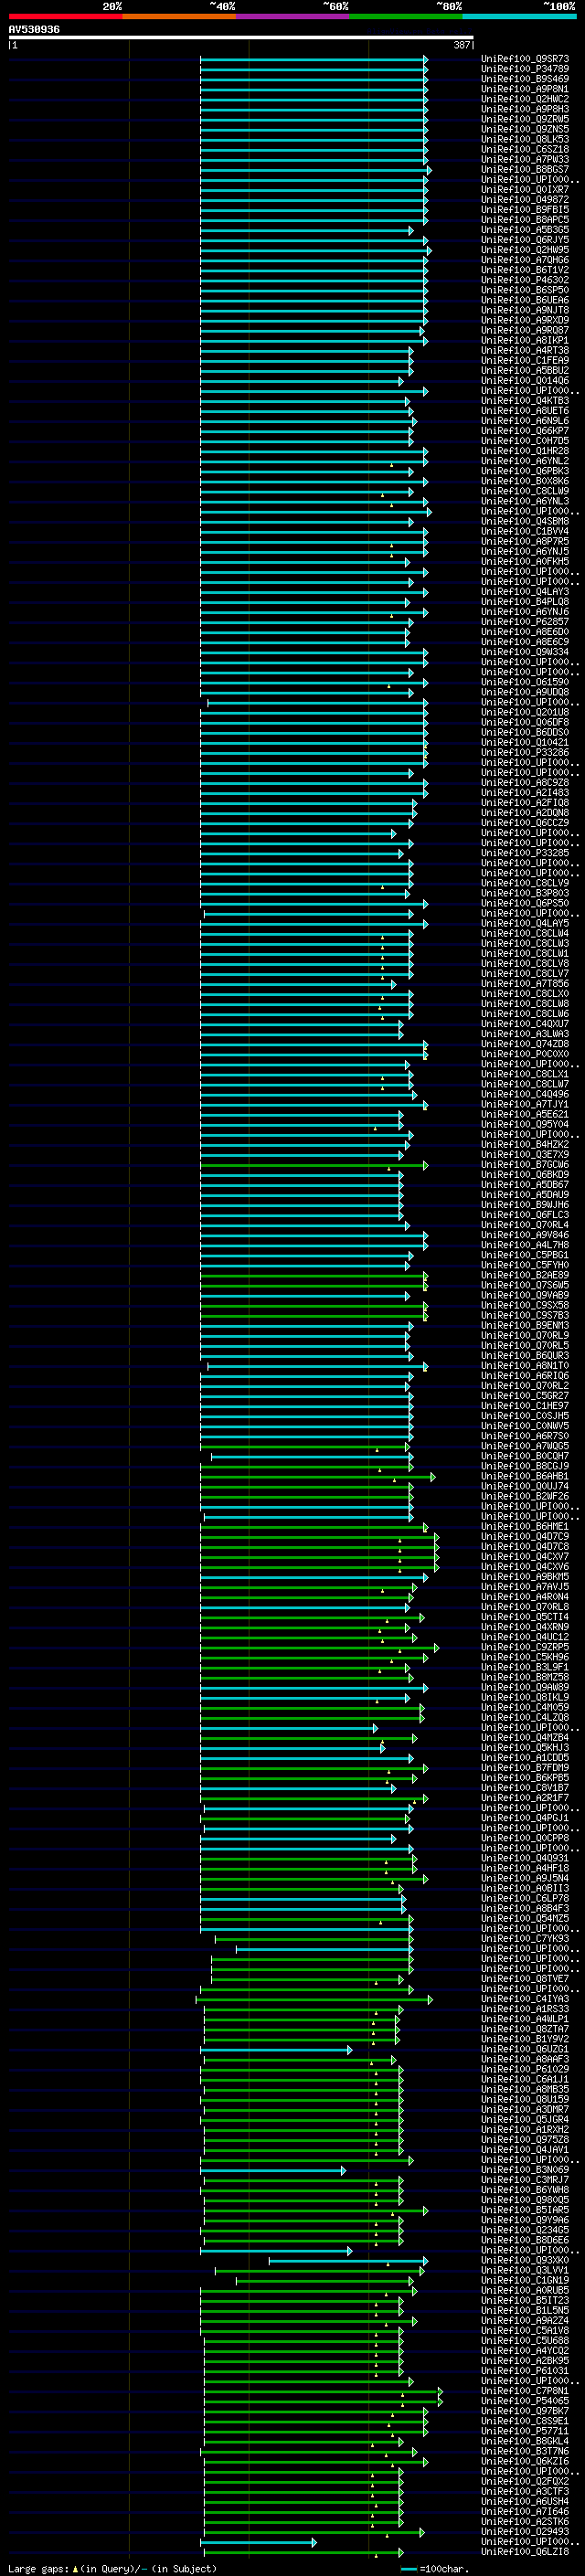The height and width of the screenshot is (2576, 585).
Task: Select the UniRef100_Q014Q6 label
Action: [525, 381]
